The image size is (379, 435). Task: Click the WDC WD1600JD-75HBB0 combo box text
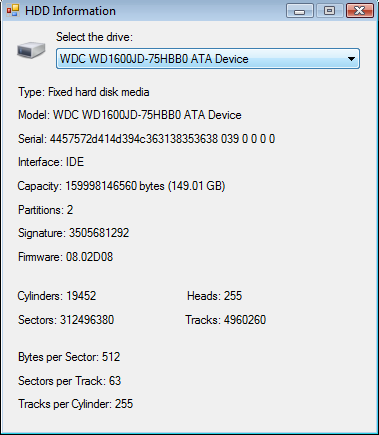click(154, 59)
